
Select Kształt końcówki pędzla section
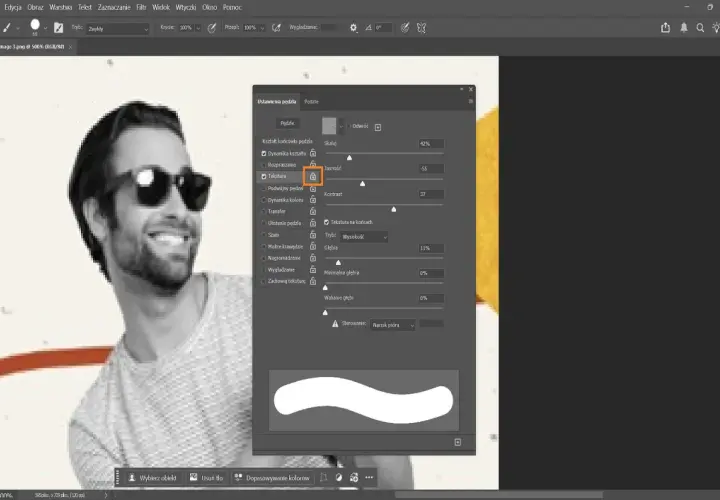(287, 141)
